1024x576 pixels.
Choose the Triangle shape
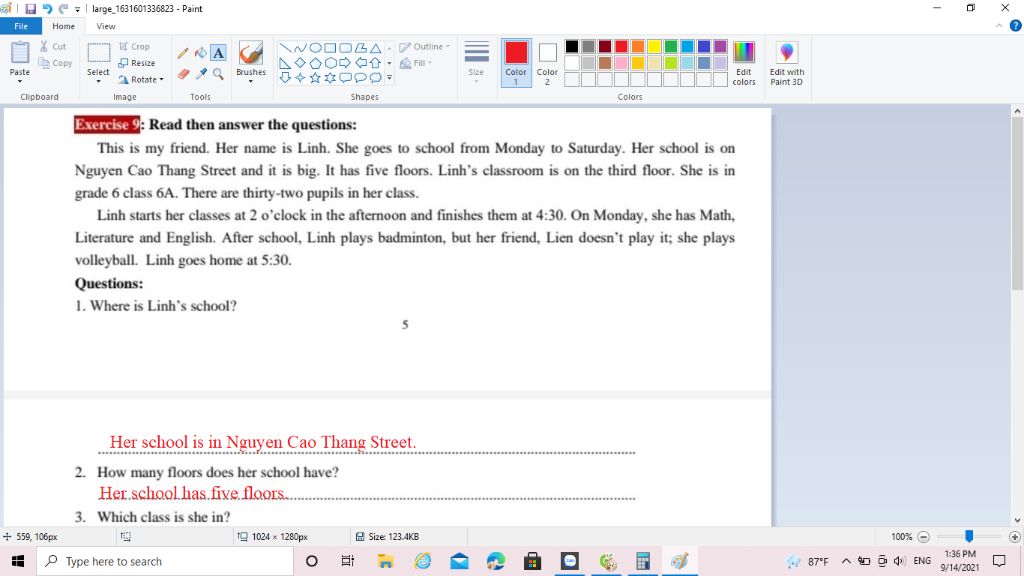[x=376, y=48]
